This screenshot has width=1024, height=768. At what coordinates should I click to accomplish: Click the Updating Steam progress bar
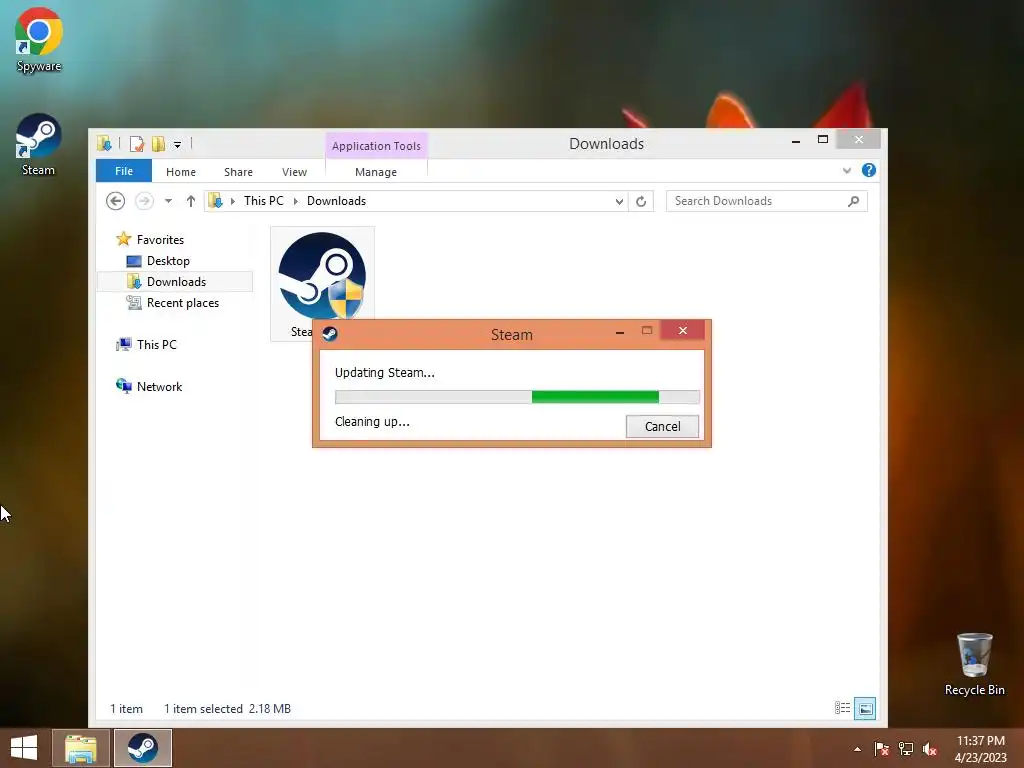[517, 396]
